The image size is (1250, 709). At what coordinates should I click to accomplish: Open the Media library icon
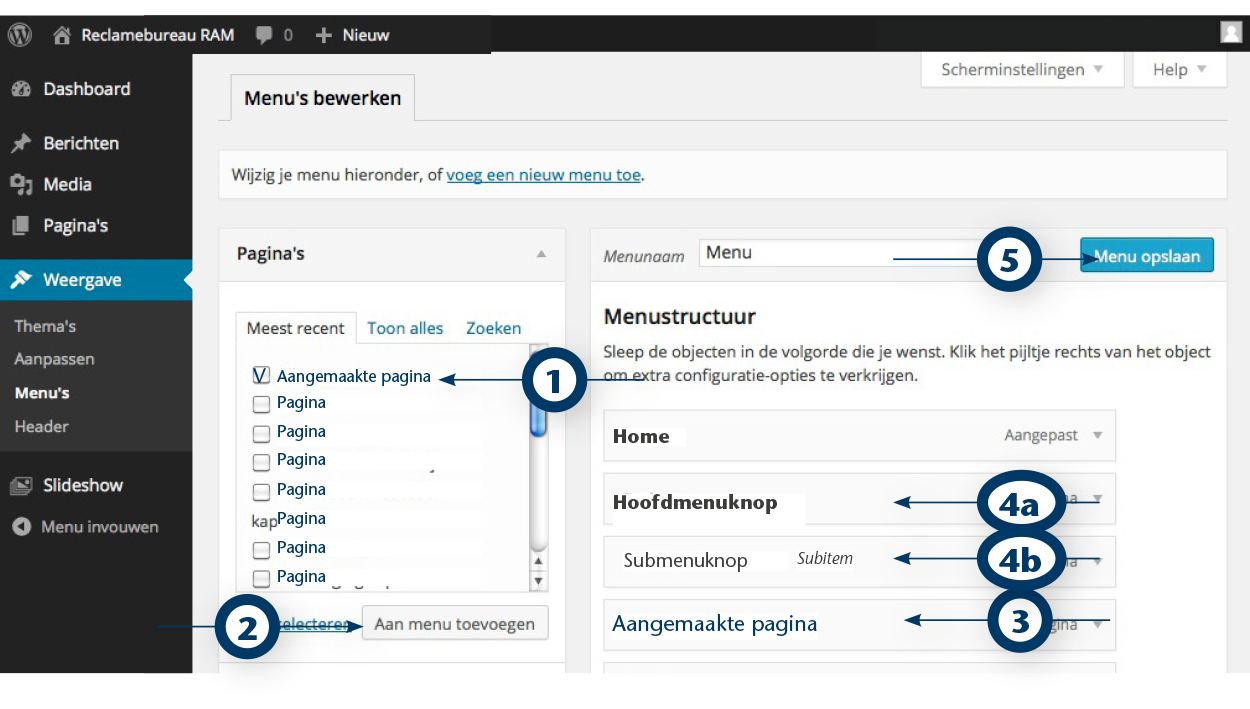coord(21,185)
